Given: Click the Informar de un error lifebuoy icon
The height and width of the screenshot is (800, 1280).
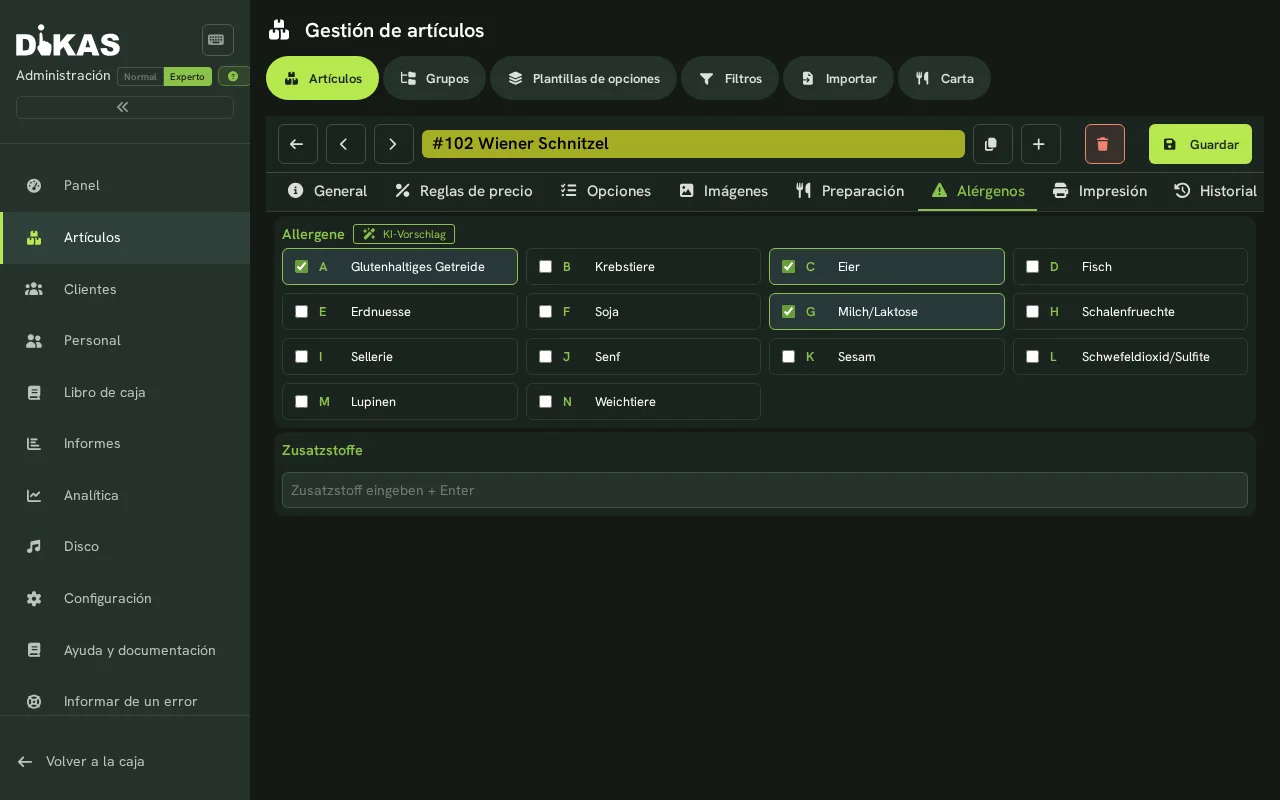Looking at the screenshot, I should coord(34,701).
